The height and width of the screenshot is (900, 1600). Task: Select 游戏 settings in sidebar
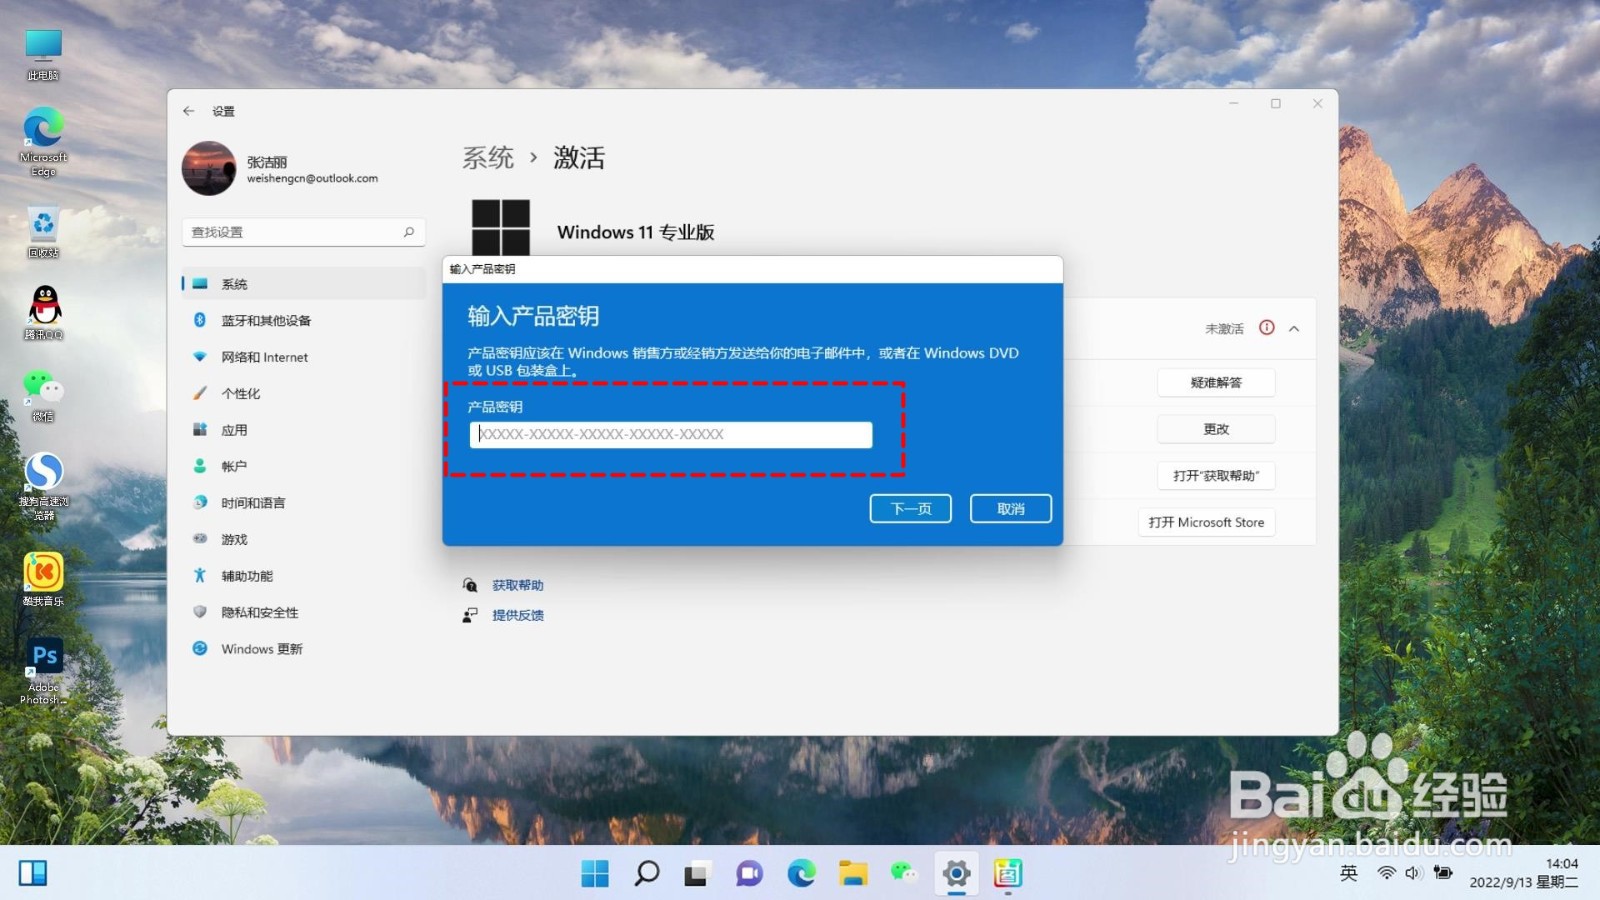(232, 538)
